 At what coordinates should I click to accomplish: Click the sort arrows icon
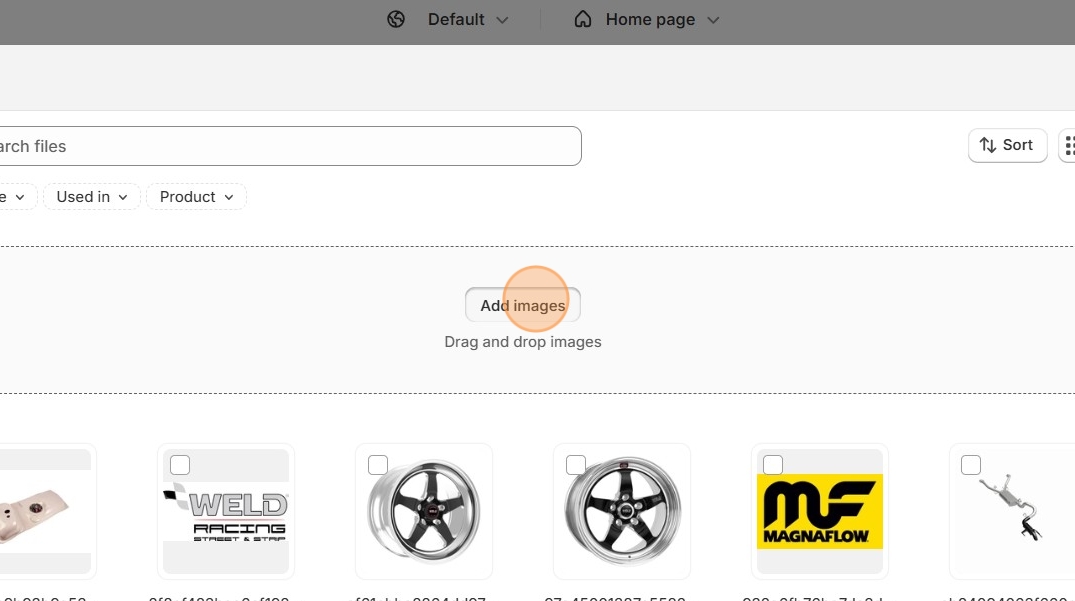coord(987,145)
